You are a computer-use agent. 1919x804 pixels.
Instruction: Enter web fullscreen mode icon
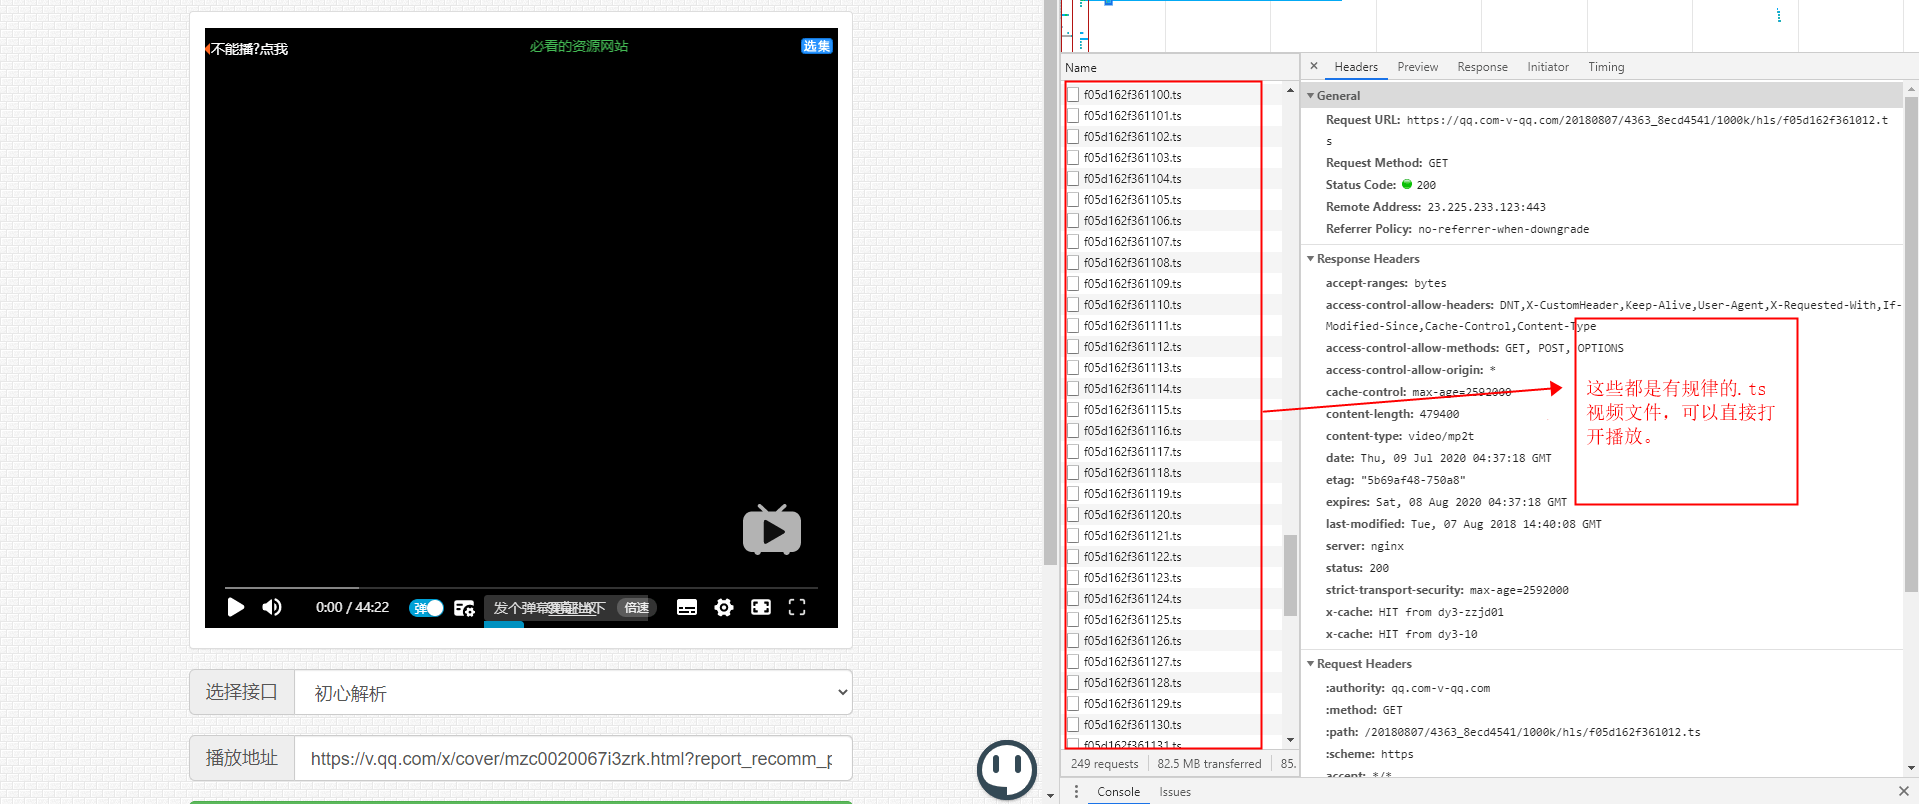coord(761,607)
